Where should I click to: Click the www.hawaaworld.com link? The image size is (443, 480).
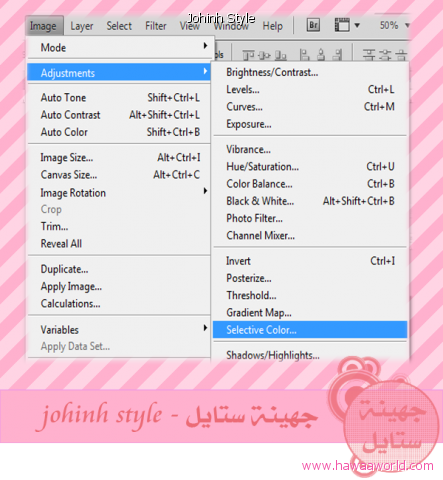tap(368, 465)
